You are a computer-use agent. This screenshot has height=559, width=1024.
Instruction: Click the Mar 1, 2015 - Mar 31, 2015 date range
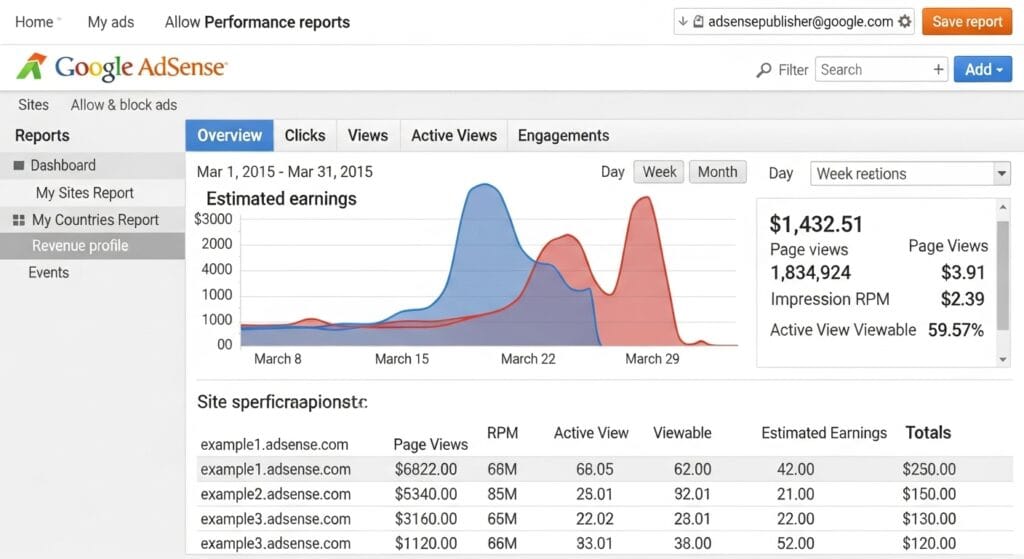(285, 172)
